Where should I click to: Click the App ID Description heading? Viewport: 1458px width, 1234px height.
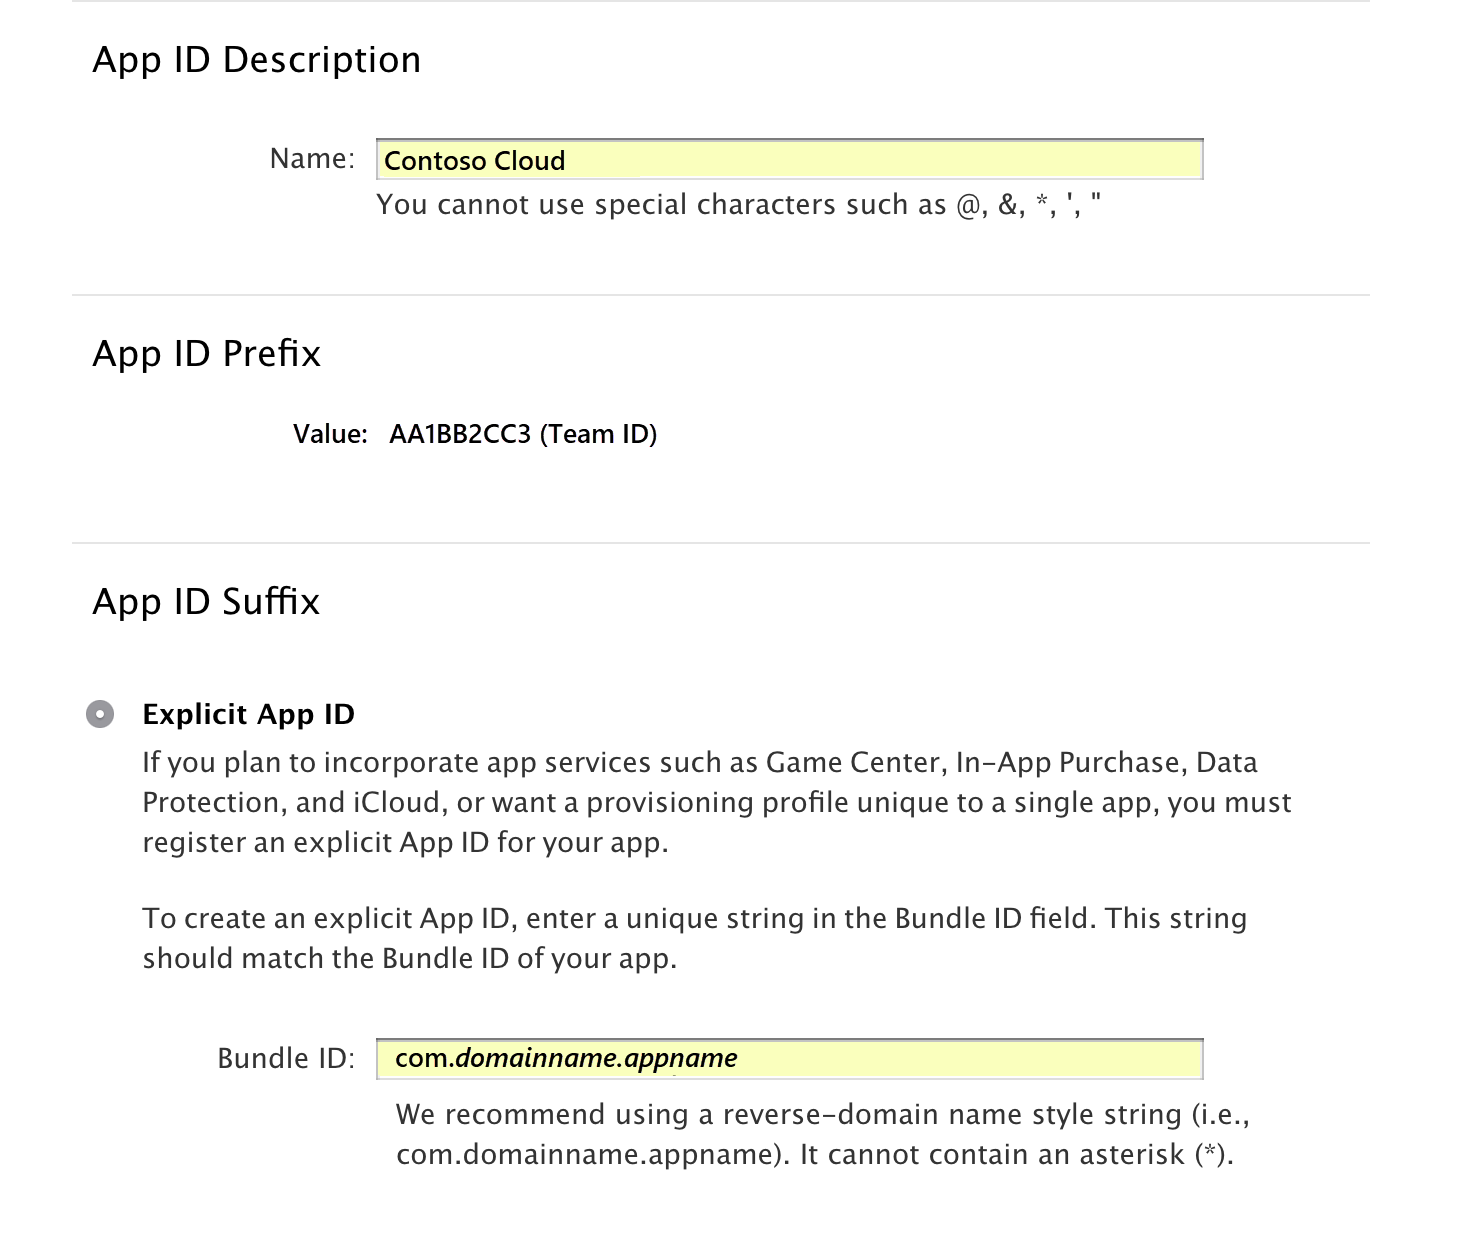pos(256,59)
